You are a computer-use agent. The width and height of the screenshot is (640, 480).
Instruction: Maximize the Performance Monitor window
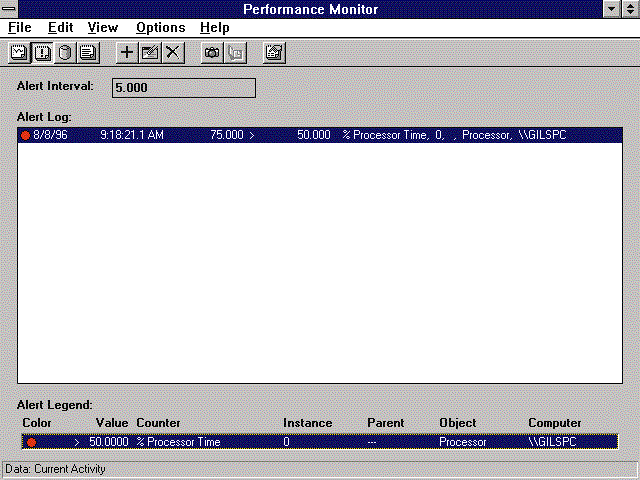(631, 9)
